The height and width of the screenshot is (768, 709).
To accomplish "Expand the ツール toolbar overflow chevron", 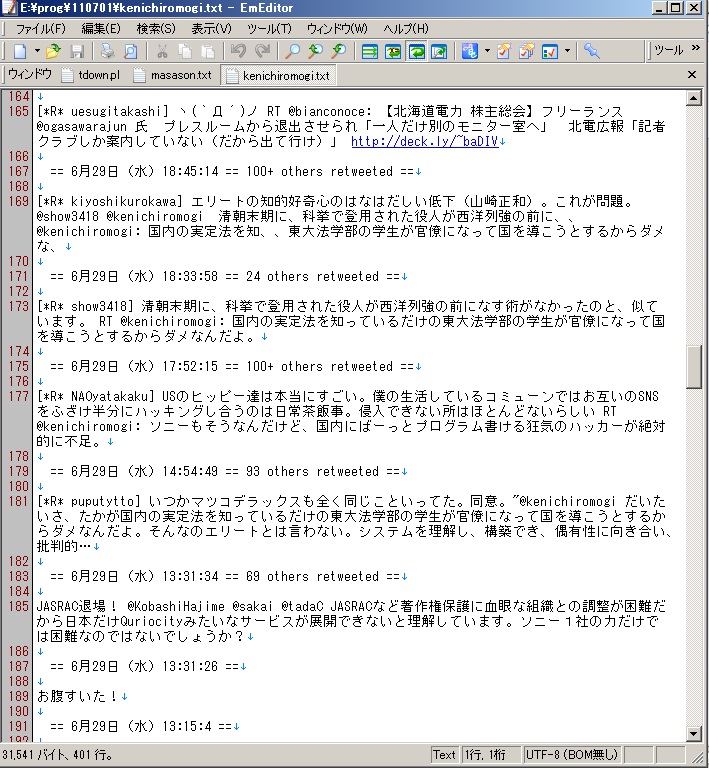I will pos(696,48).
